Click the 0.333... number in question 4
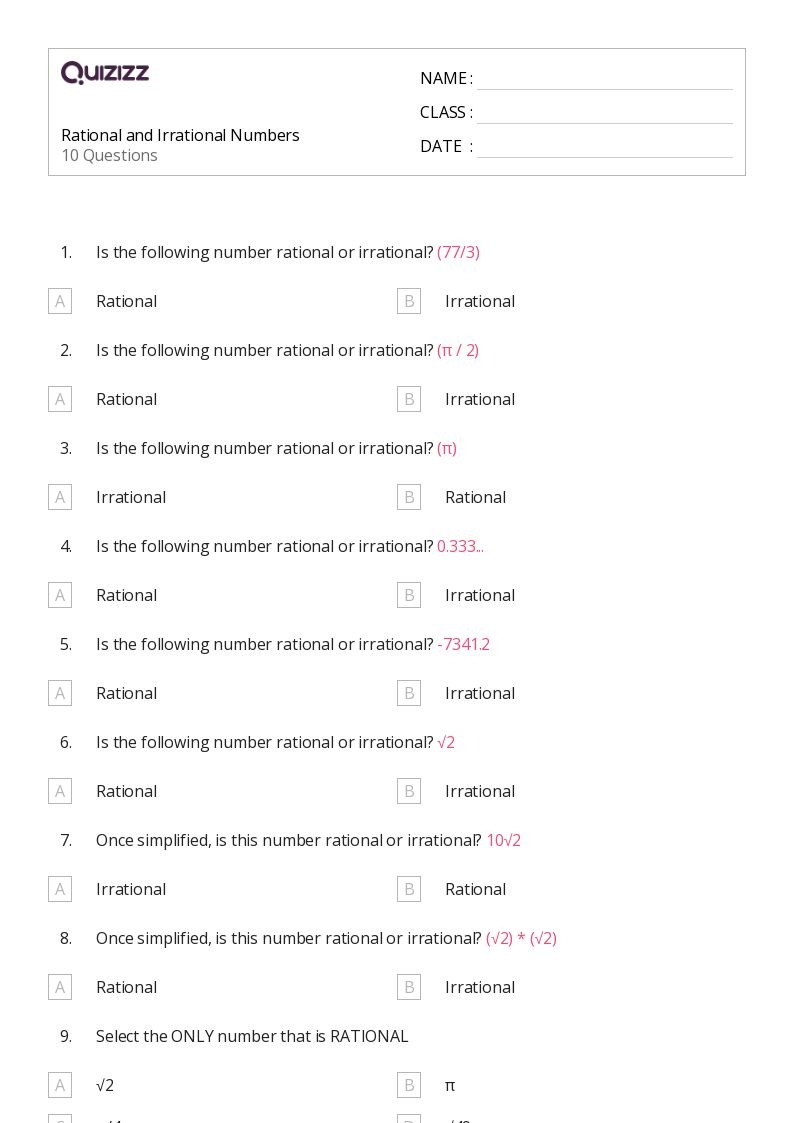Screen dimensions: 794x1123 (460, 546)
